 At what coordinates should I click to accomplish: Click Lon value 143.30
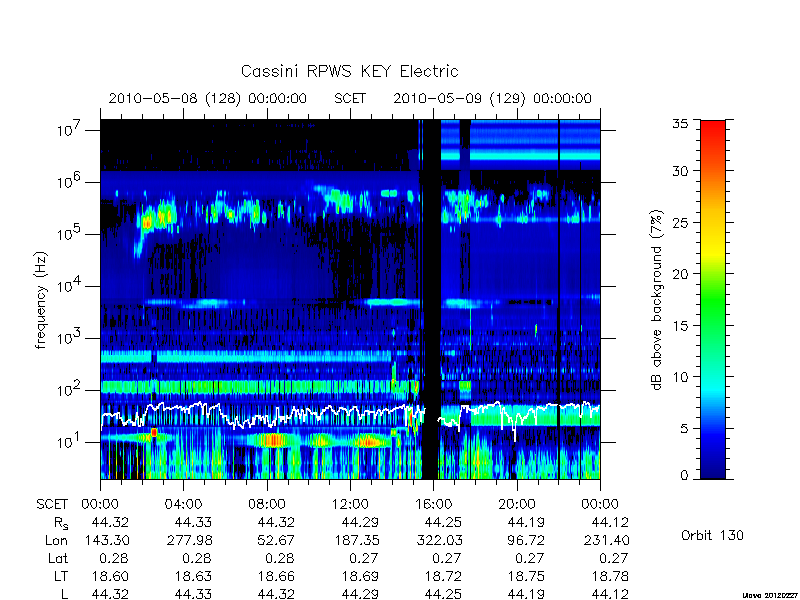click(107, 540)
